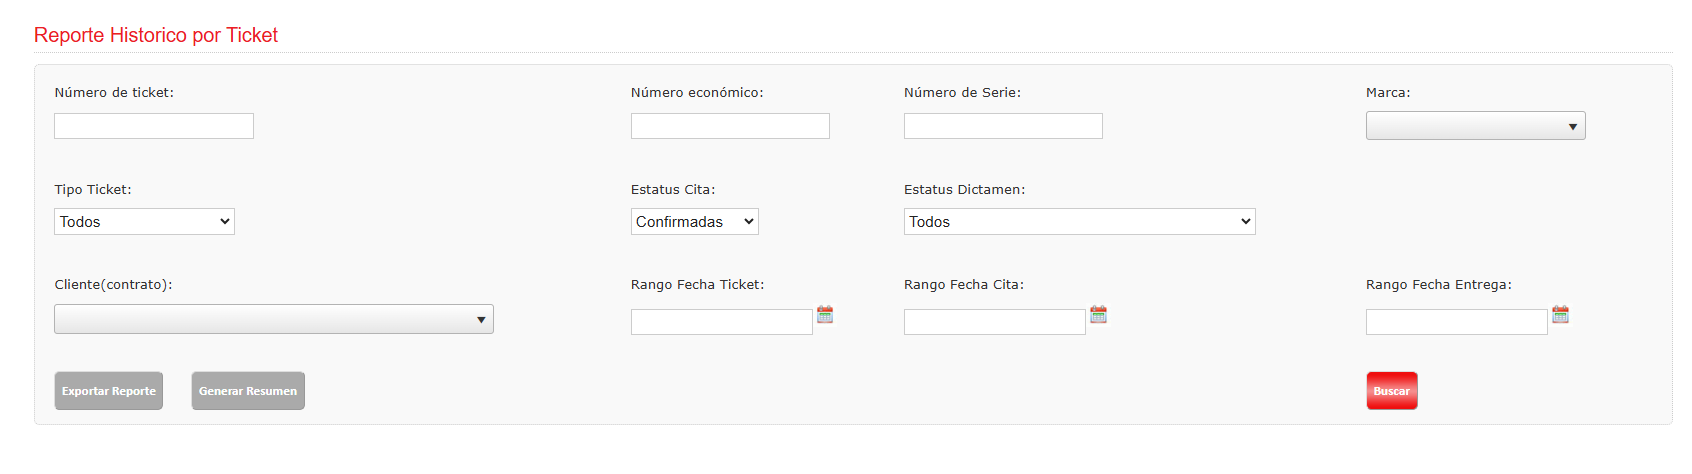Click the red Buscar button
Image resolution: width=1692 pixels, height=474 pixels.
point(1391,391)
